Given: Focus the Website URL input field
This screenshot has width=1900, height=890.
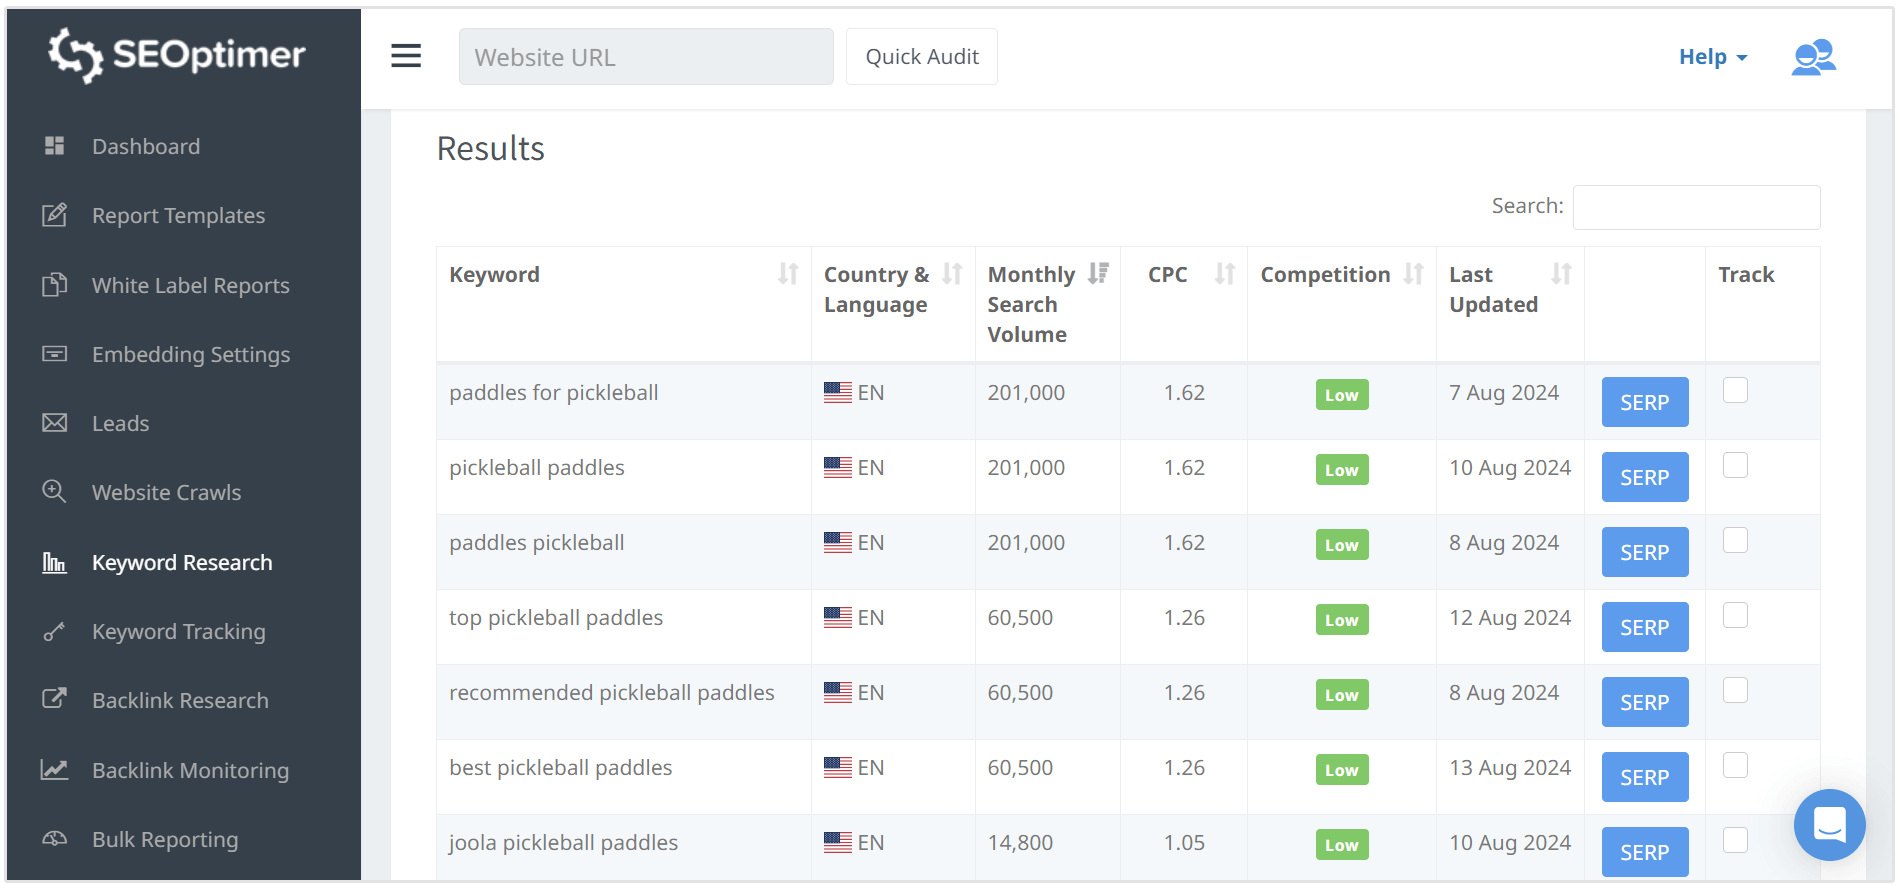Looking at the screenshot, I should [645, 57].
